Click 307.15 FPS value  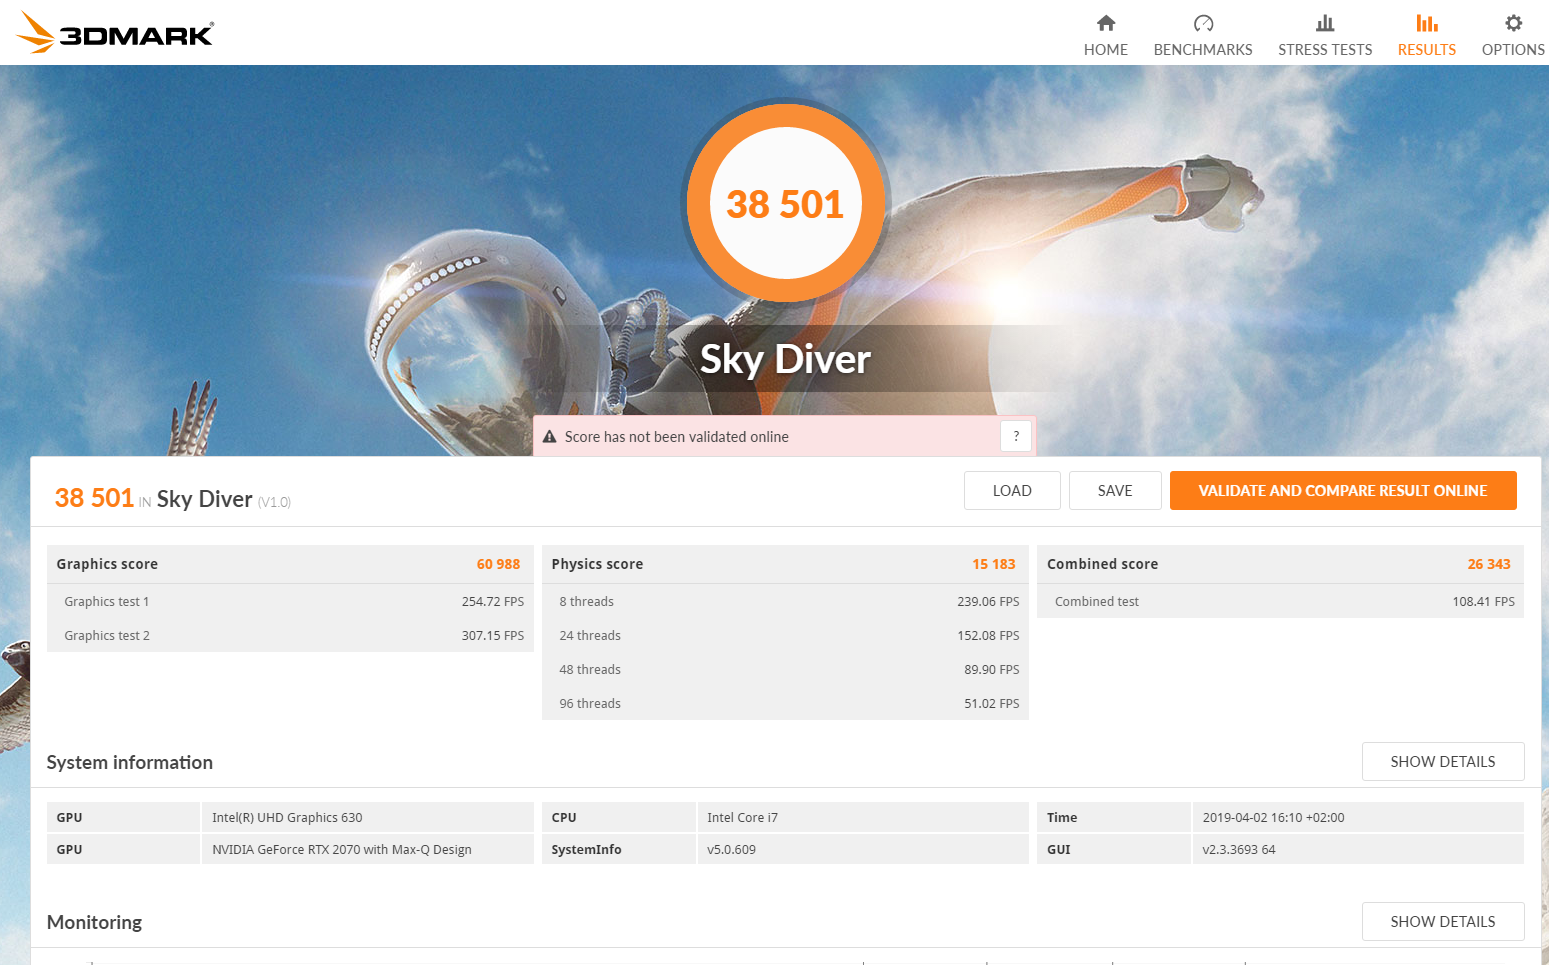[x=493, y=636]
